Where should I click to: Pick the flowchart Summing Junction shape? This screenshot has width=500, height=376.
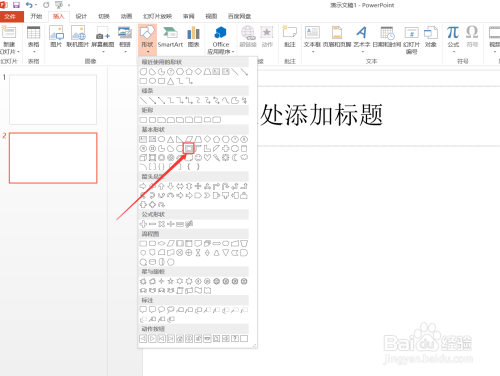click(180, 253)
